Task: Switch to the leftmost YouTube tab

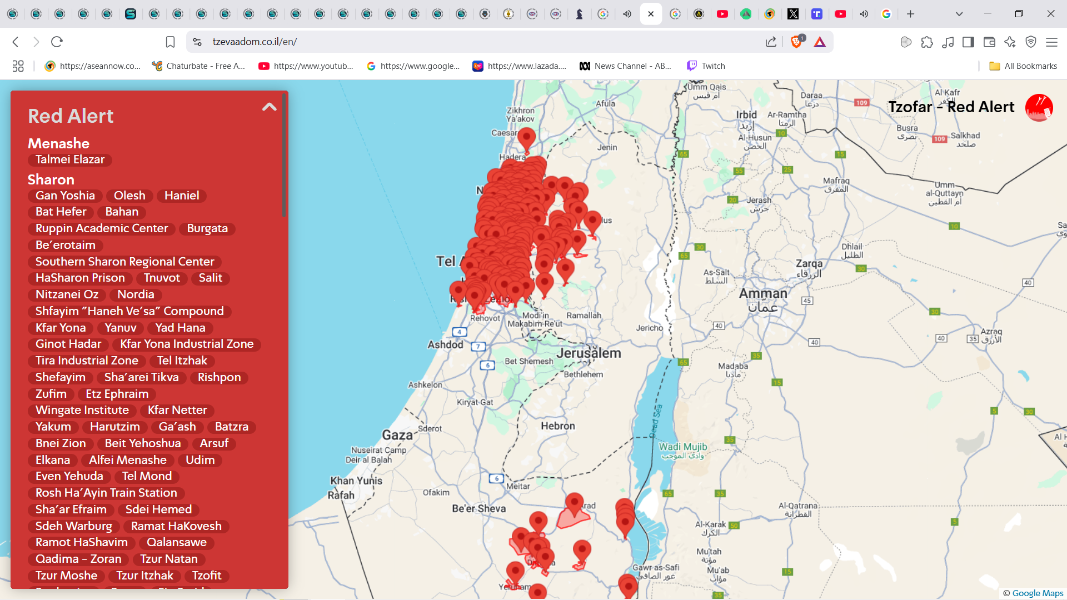Action: (x=722, y=14)
